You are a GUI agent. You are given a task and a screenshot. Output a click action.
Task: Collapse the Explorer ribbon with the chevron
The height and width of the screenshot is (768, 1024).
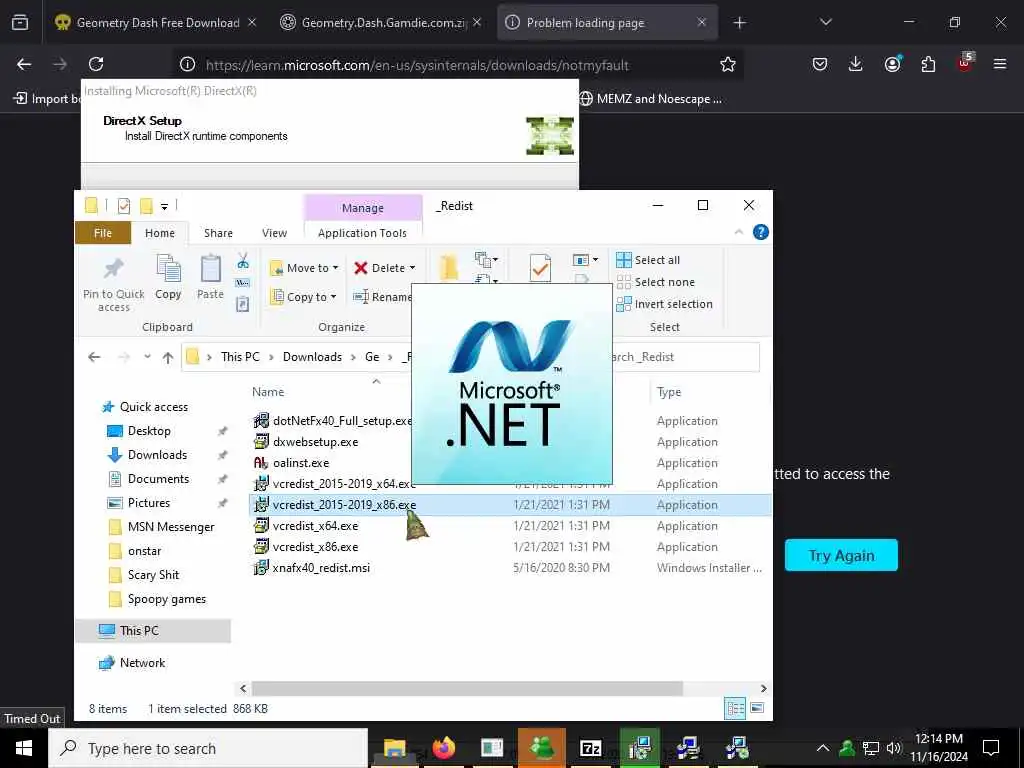point(739,232)
